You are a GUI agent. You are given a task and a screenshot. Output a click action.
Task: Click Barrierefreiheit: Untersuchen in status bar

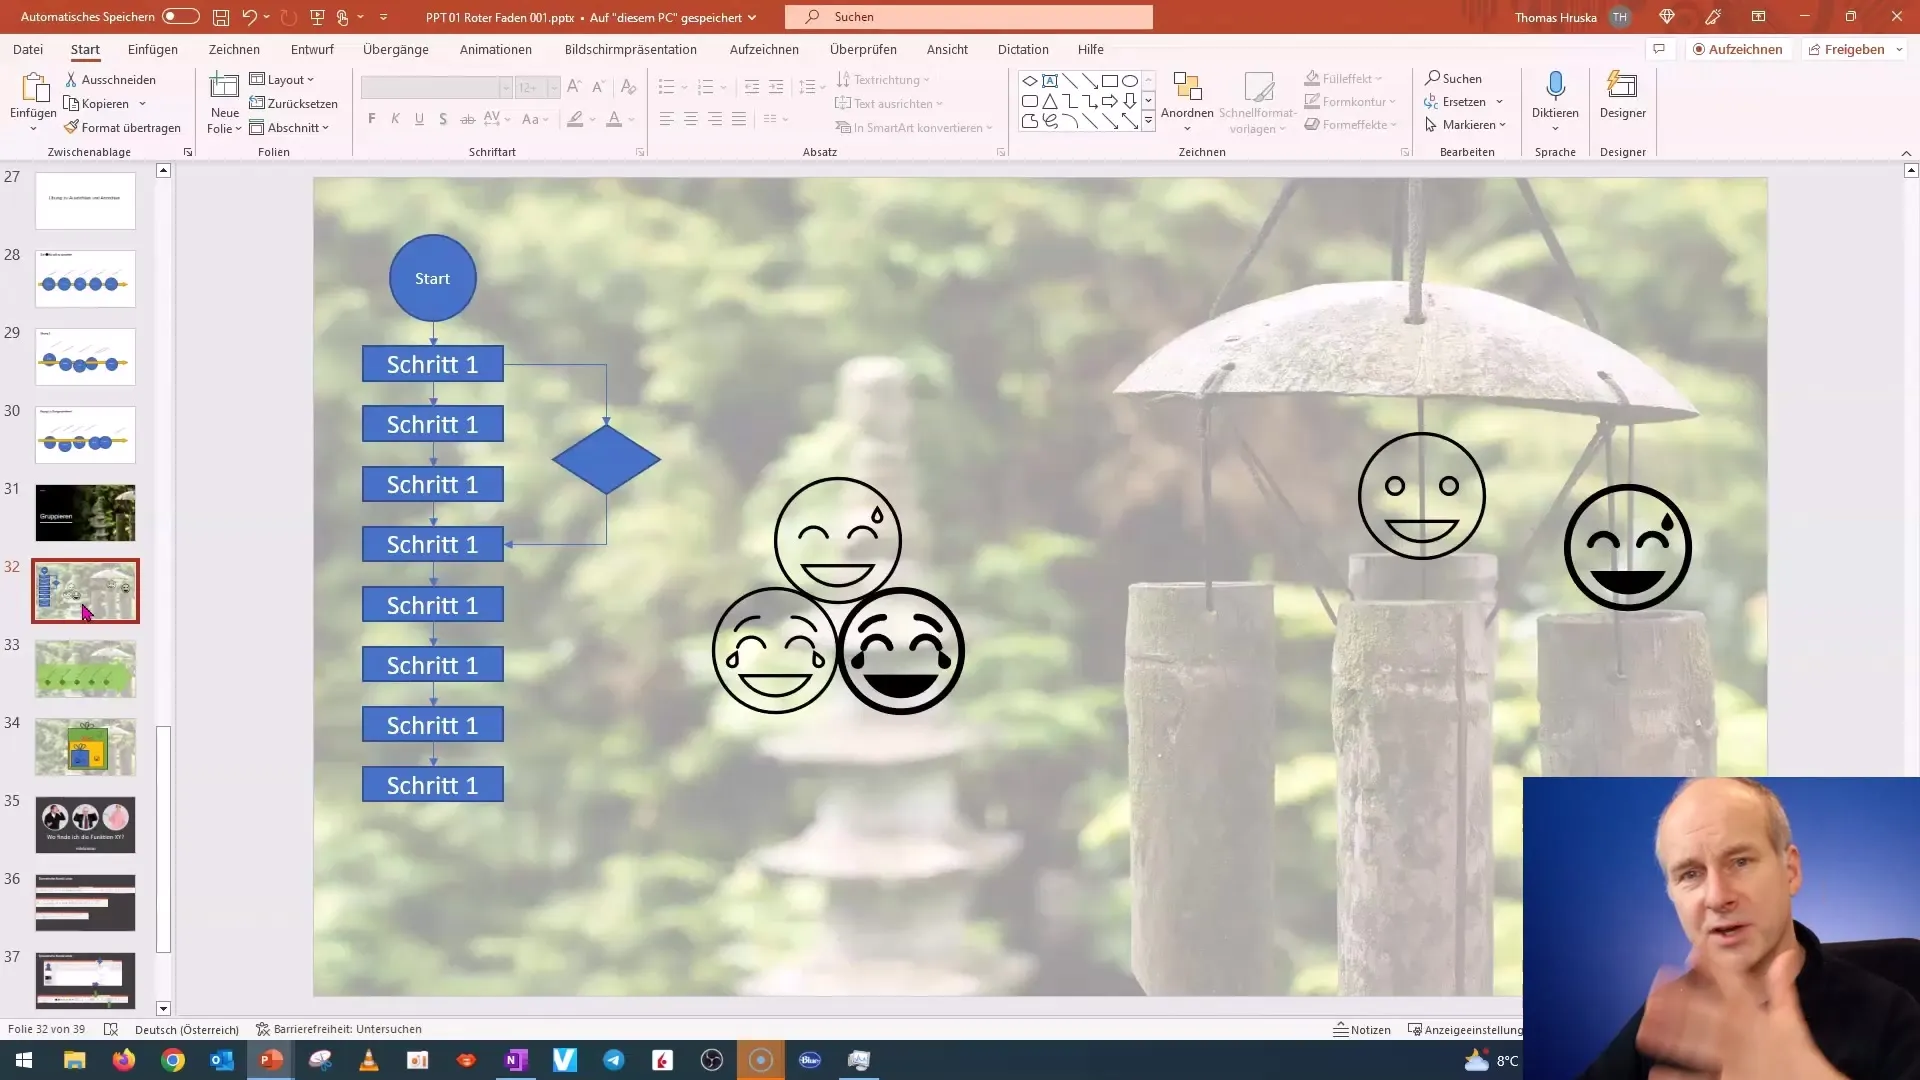[339, 1029]
